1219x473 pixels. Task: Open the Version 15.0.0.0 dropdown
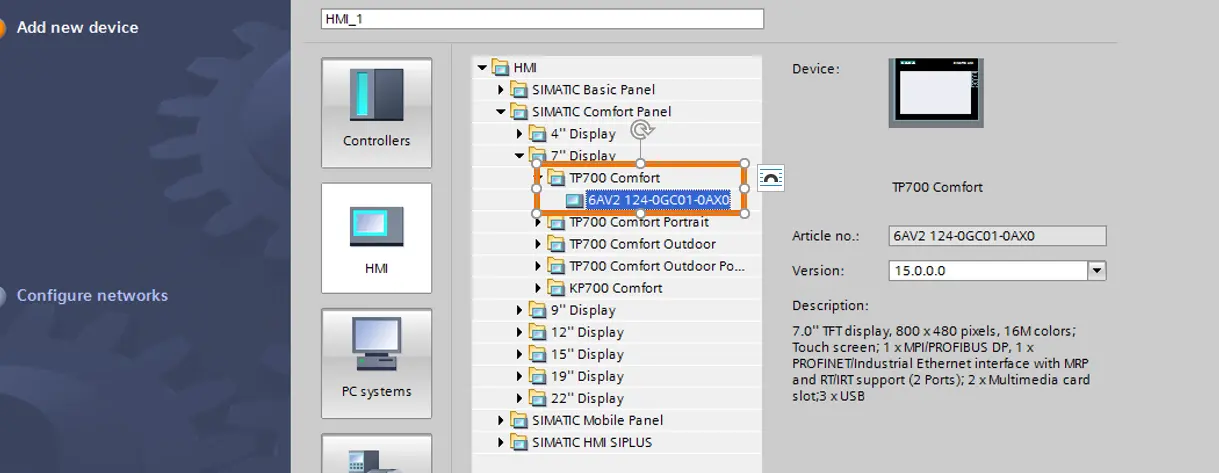click(x=1097, y=270)
